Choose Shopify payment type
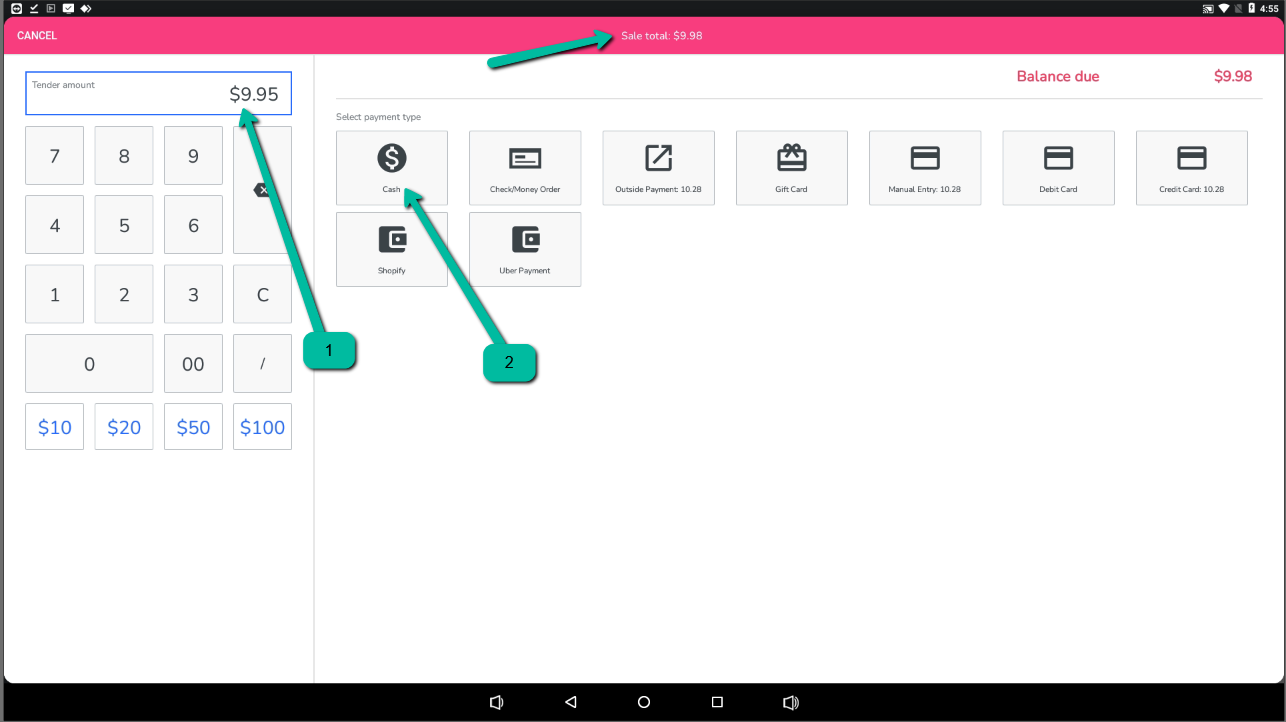 [391, 249]
